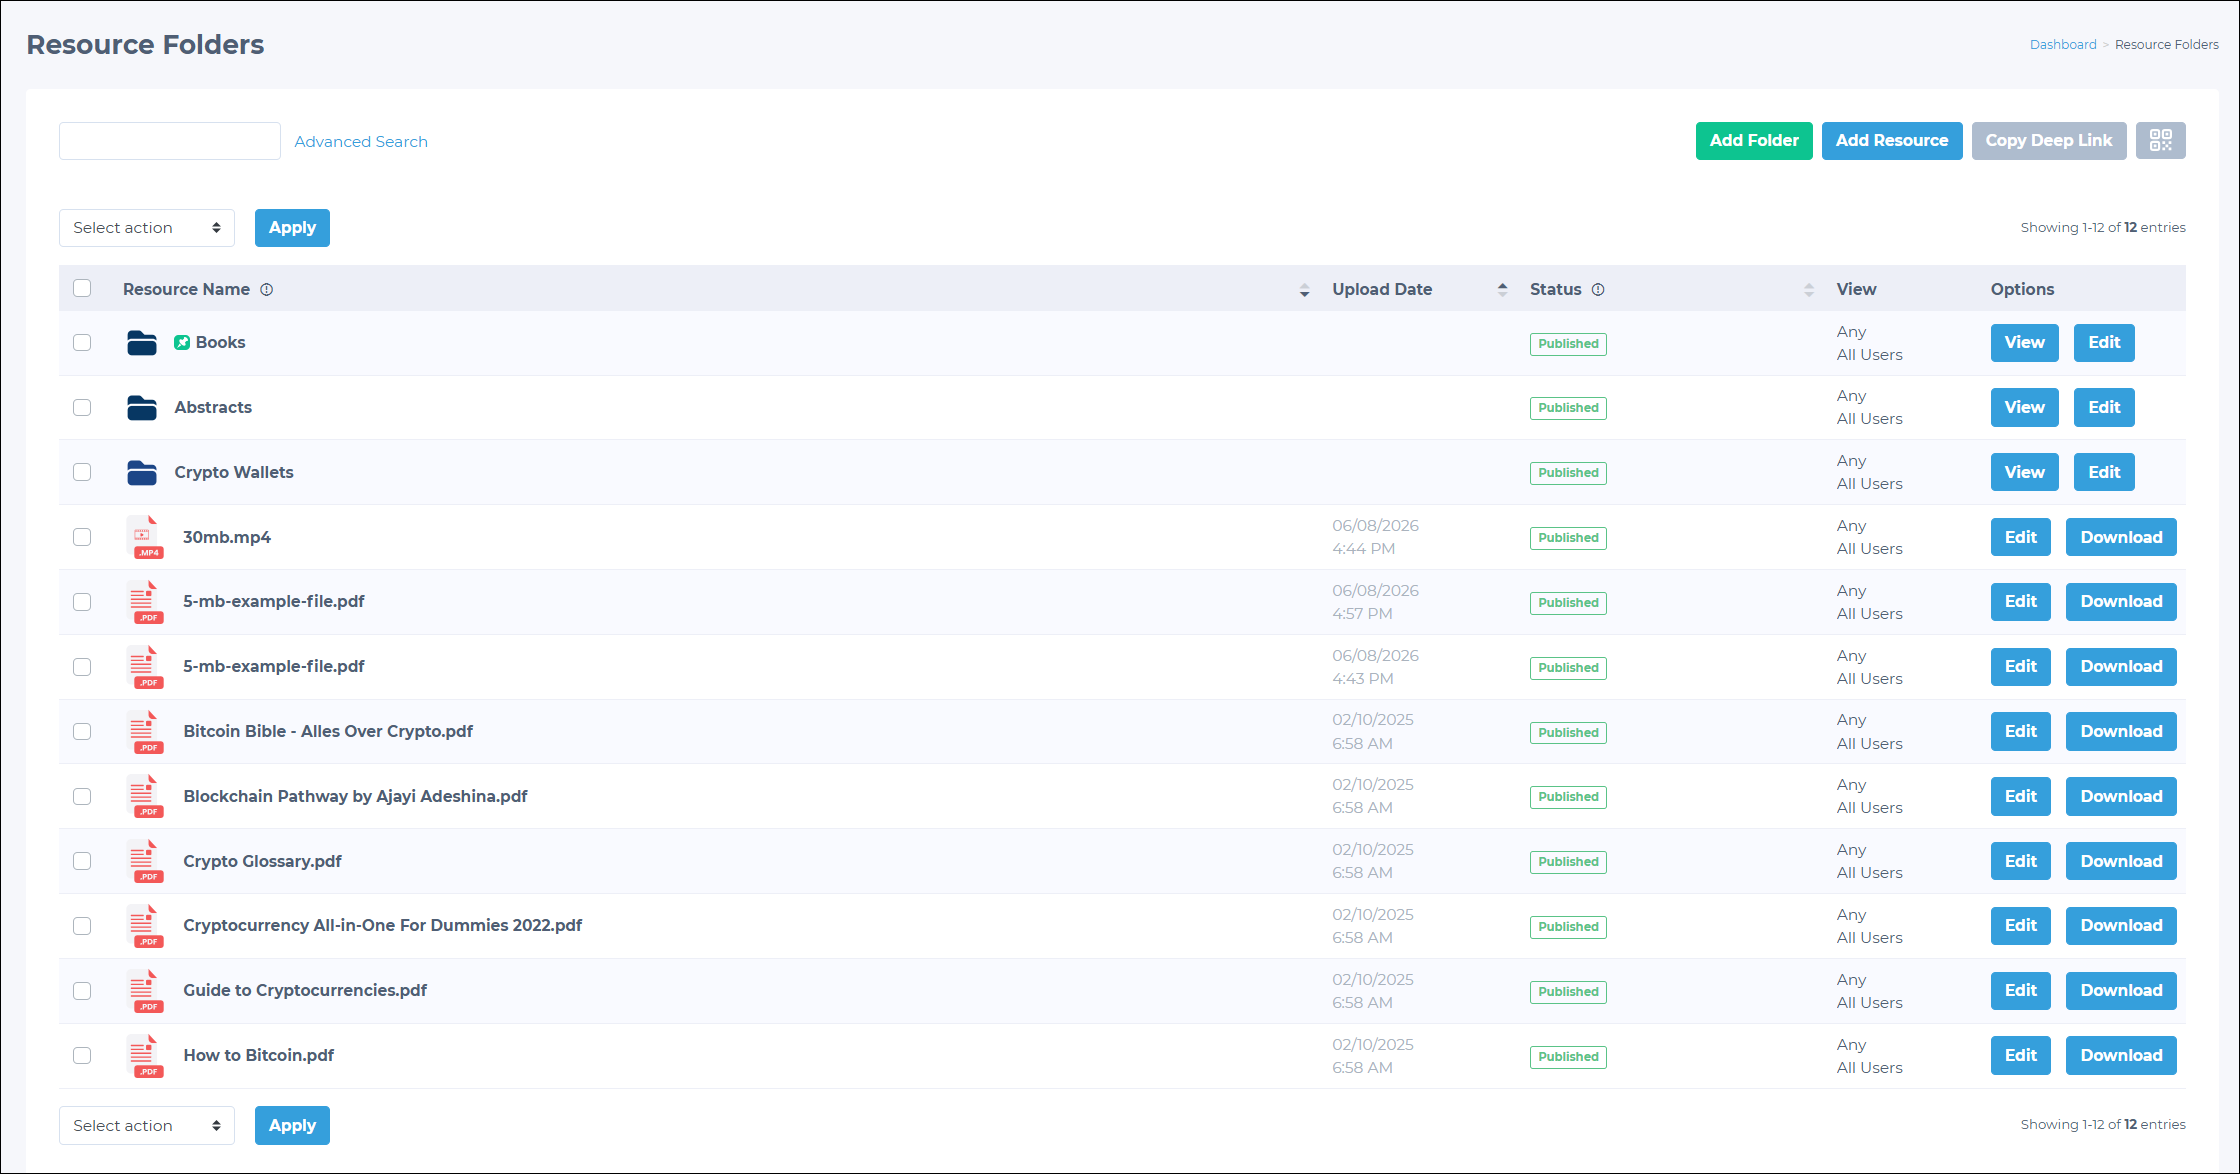
Task: Click the bottom Apply button
Action: (x=292, y=1126)
